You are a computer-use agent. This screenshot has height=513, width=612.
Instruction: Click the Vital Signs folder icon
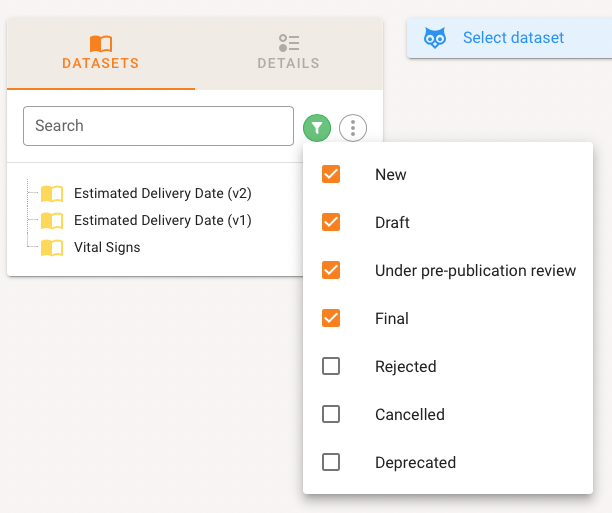click(52, 247)
